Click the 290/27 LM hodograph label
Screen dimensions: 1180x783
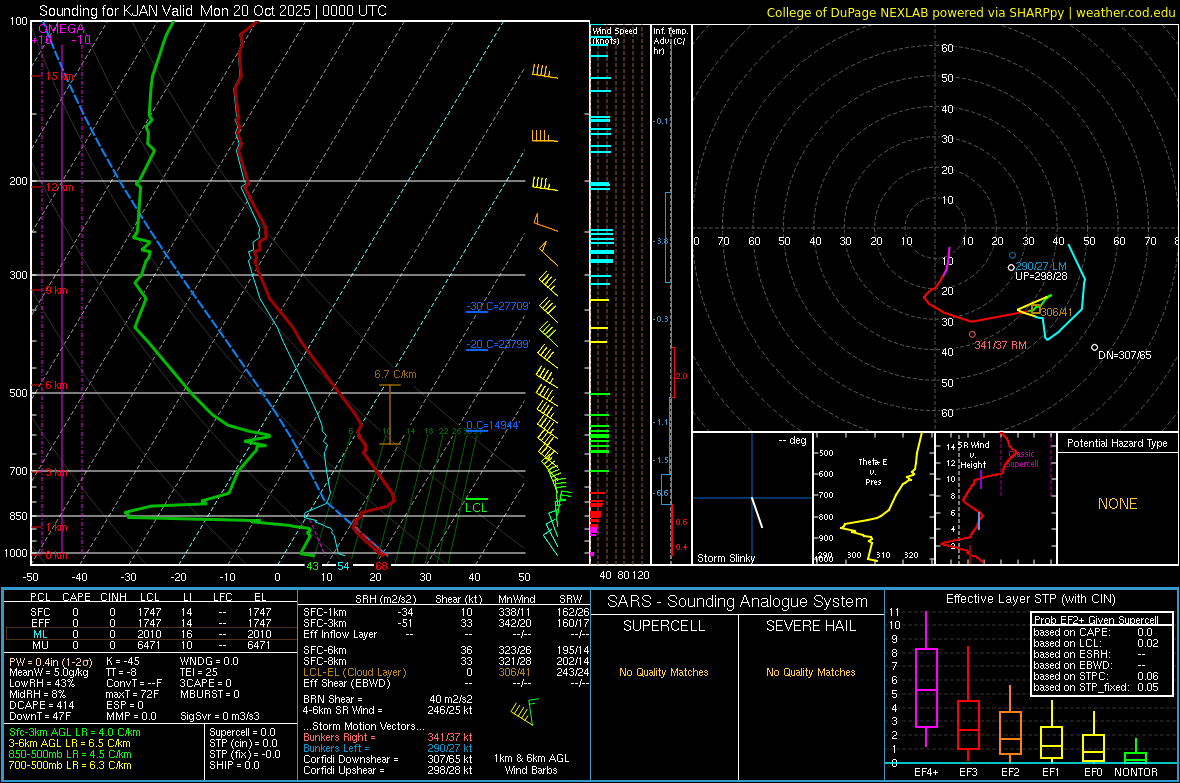click(1042, 266)
